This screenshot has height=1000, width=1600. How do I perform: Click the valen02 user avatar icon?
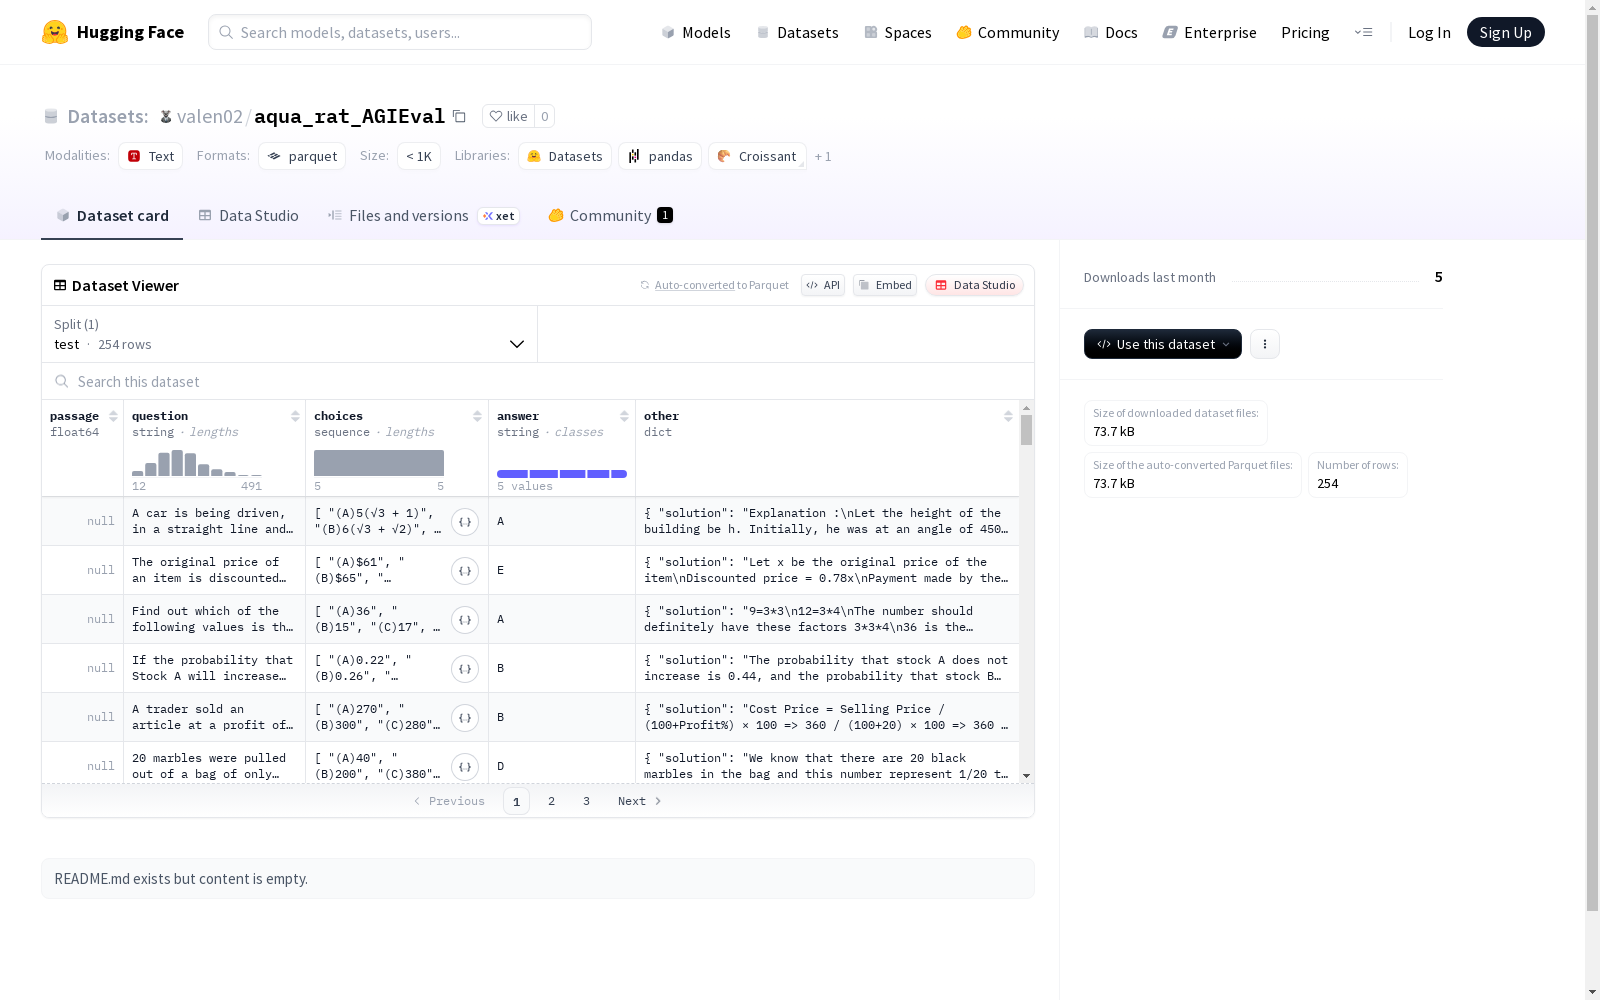[166, 117]
